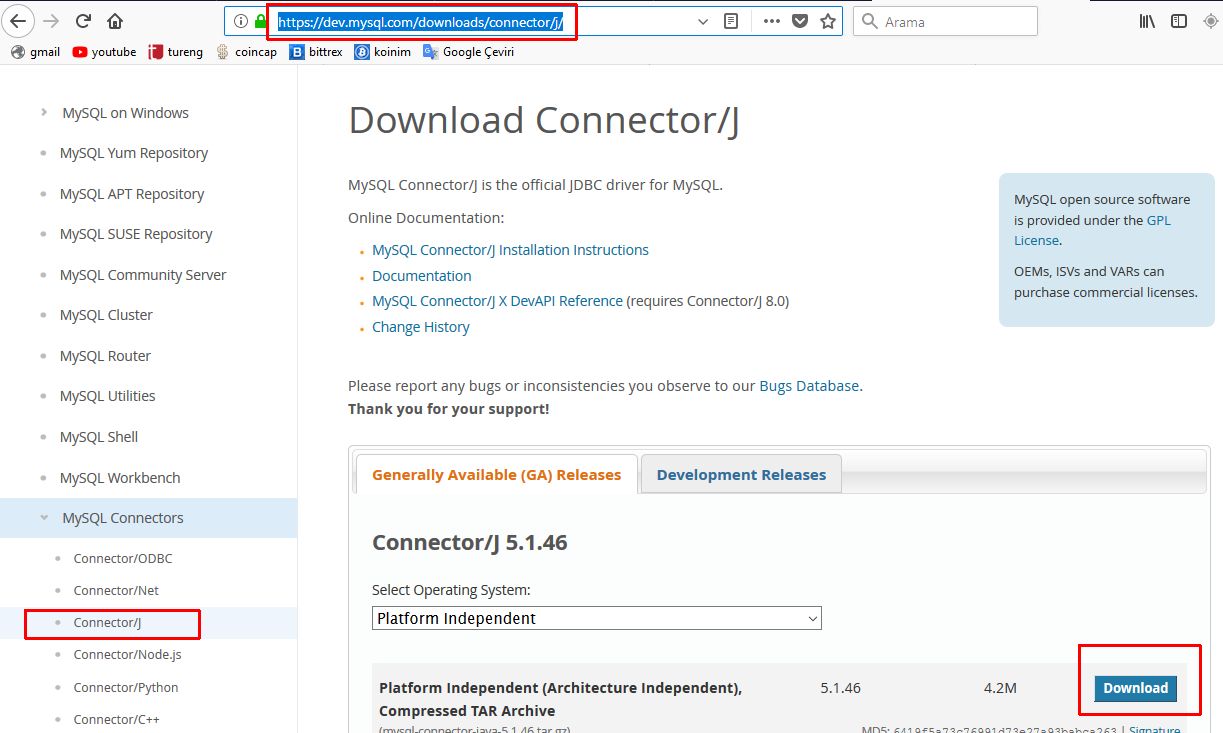The image size is (1223, 733).
Task: Switch to Generally Available (GA) Releases tab
Action: (496, 474)
